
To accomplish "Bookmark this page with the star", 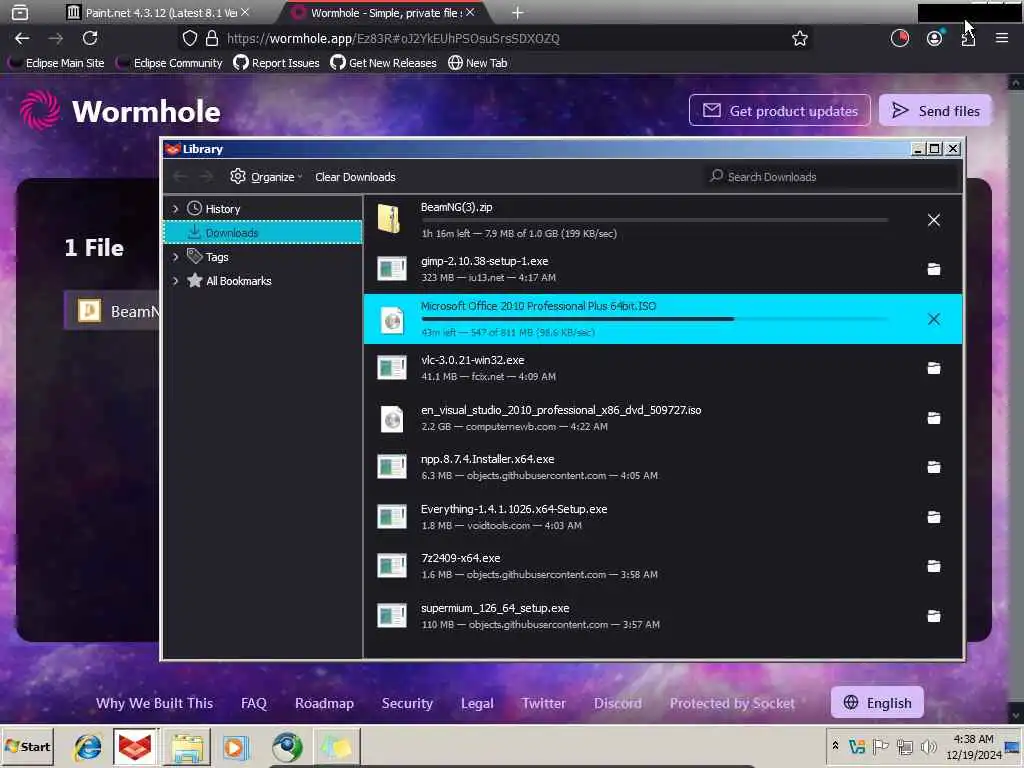I will click(x=799, y=39).
